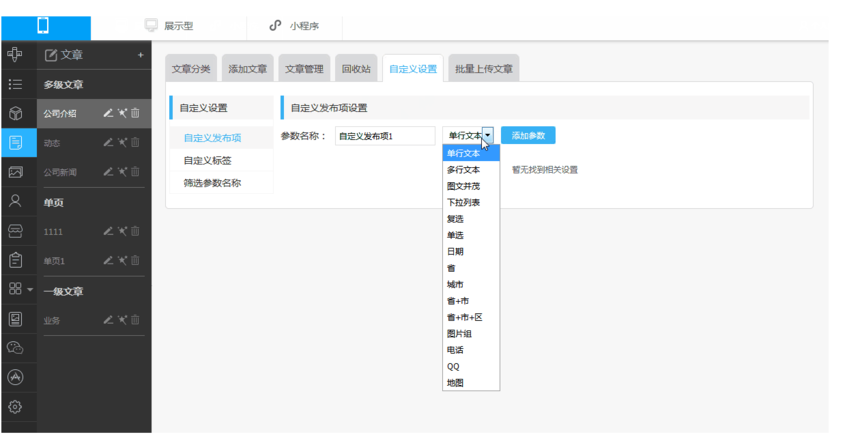
Task: Click the plus icon next to 文章
Action: coord(140,55)
